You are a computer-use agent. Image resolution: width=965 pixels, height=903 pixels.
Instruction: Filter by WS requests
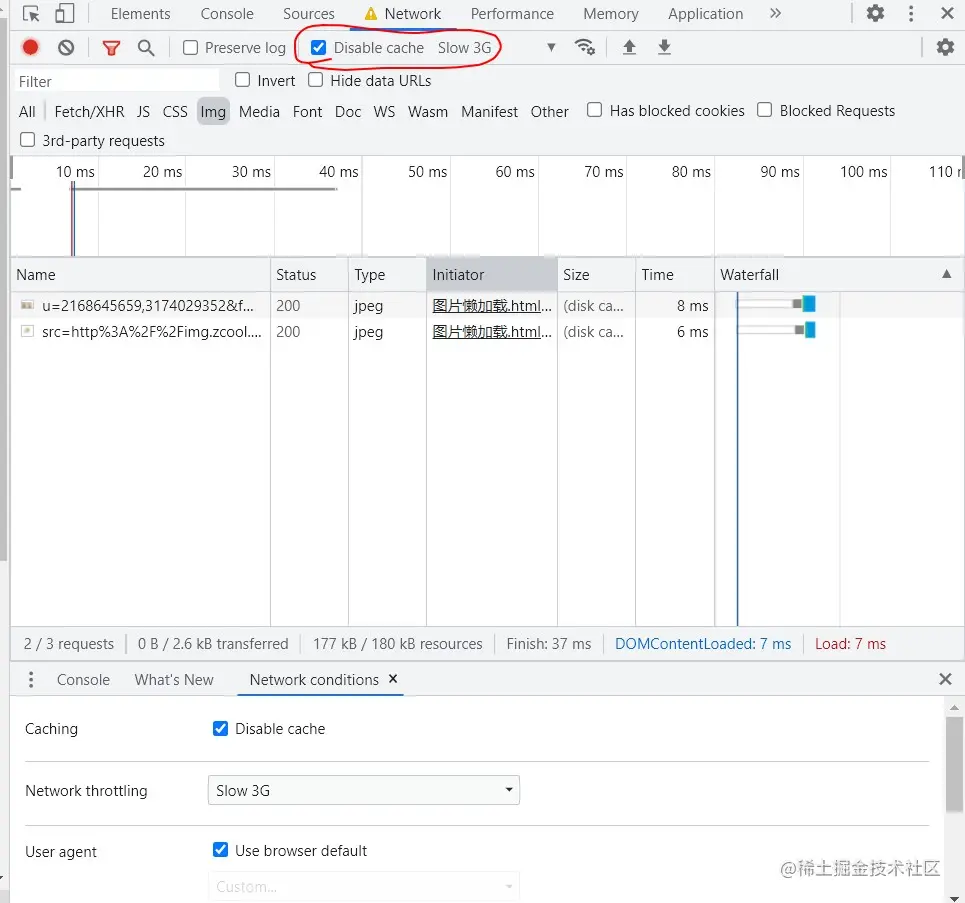coord(384,111)
